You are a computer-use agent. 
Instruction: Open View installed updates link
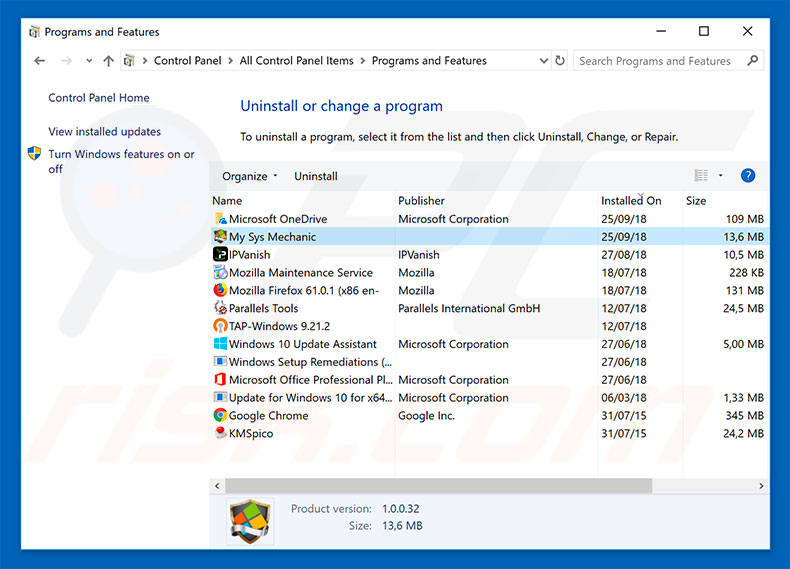[104, 132]
